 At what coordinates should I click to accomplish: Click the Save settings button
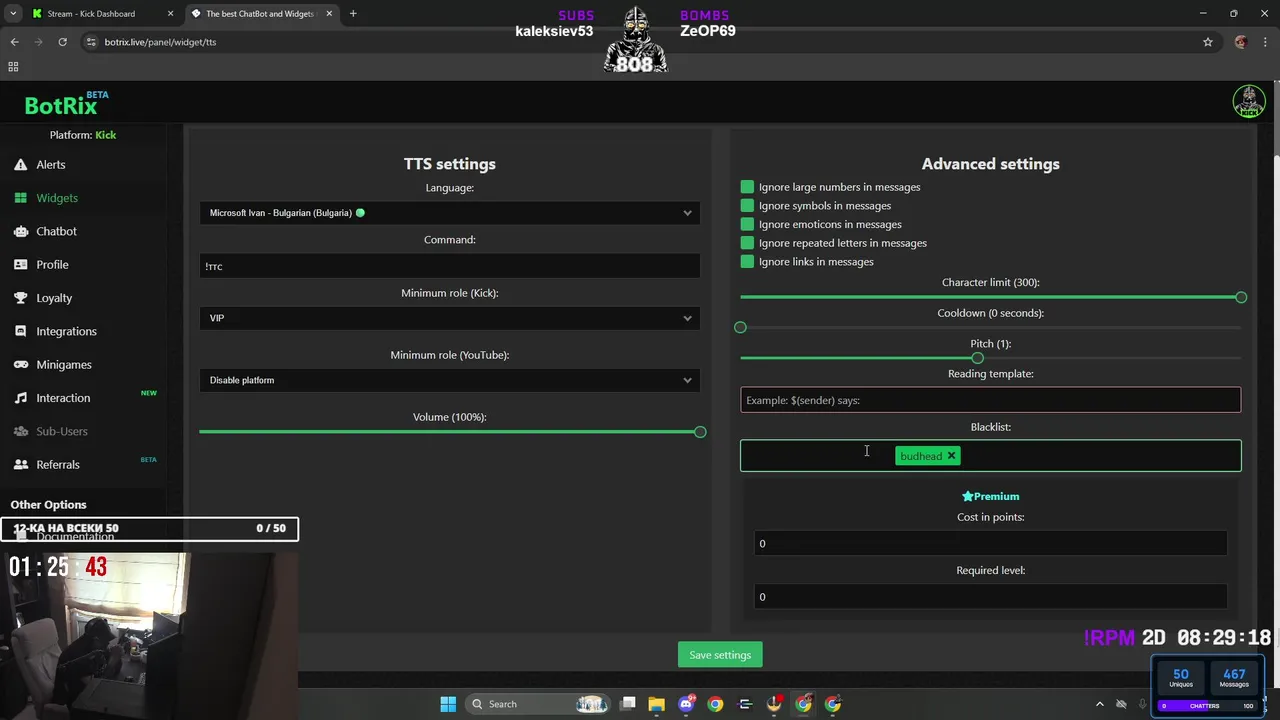click(720, 655)
